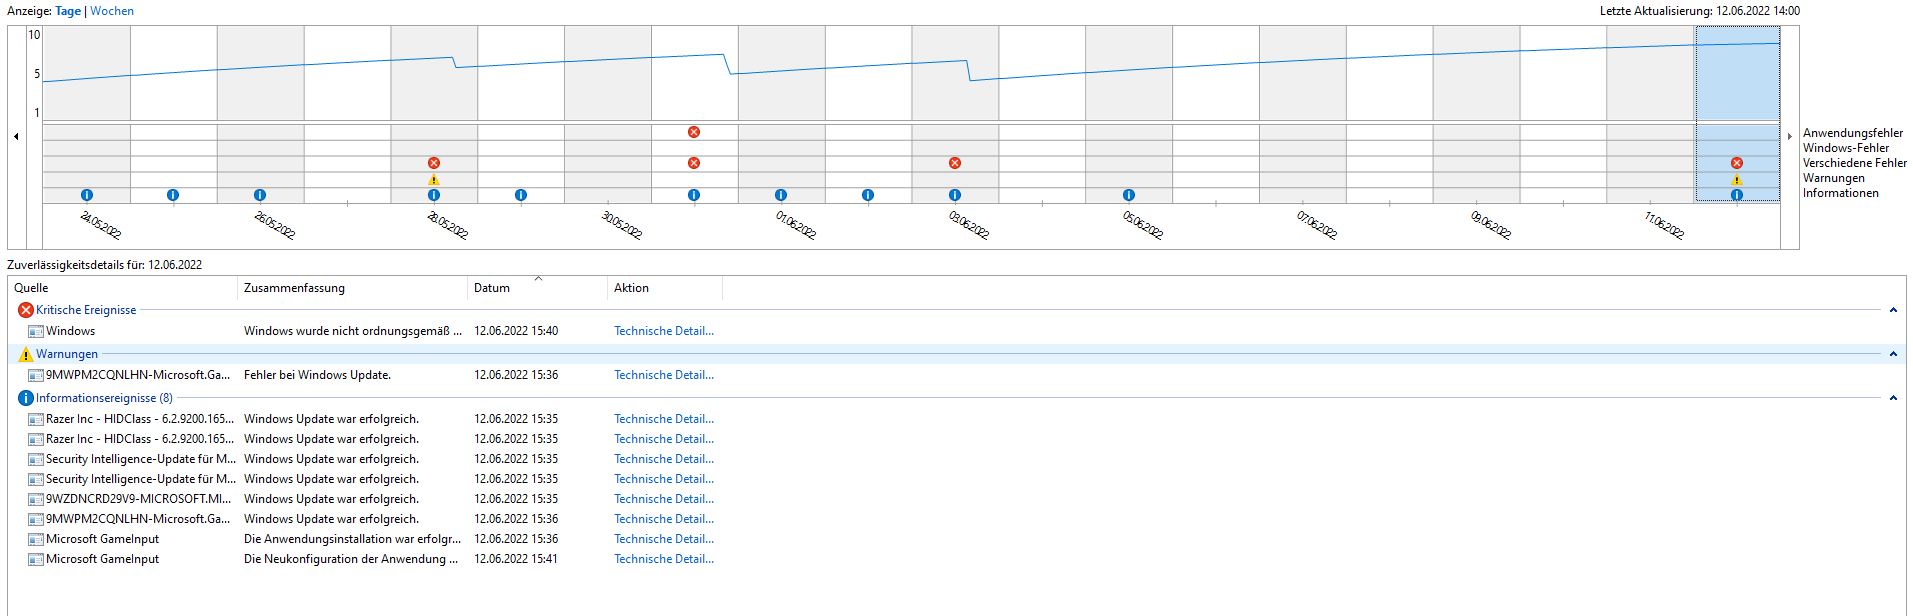Click the red error icon in 12.06 column
The image size is (1913, 616).
click(x=1737, y=163)
